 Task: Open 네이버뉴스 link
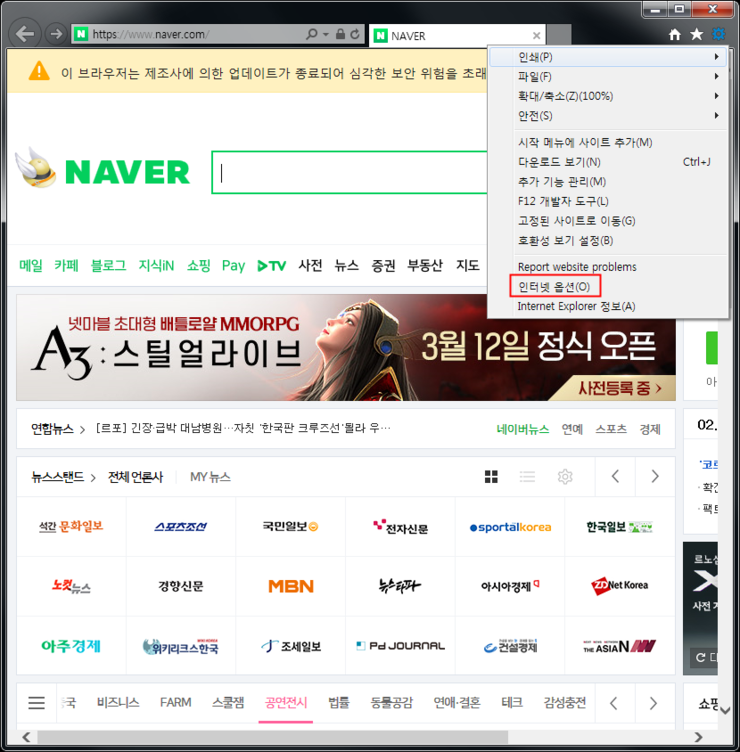(x=523, y=429)
